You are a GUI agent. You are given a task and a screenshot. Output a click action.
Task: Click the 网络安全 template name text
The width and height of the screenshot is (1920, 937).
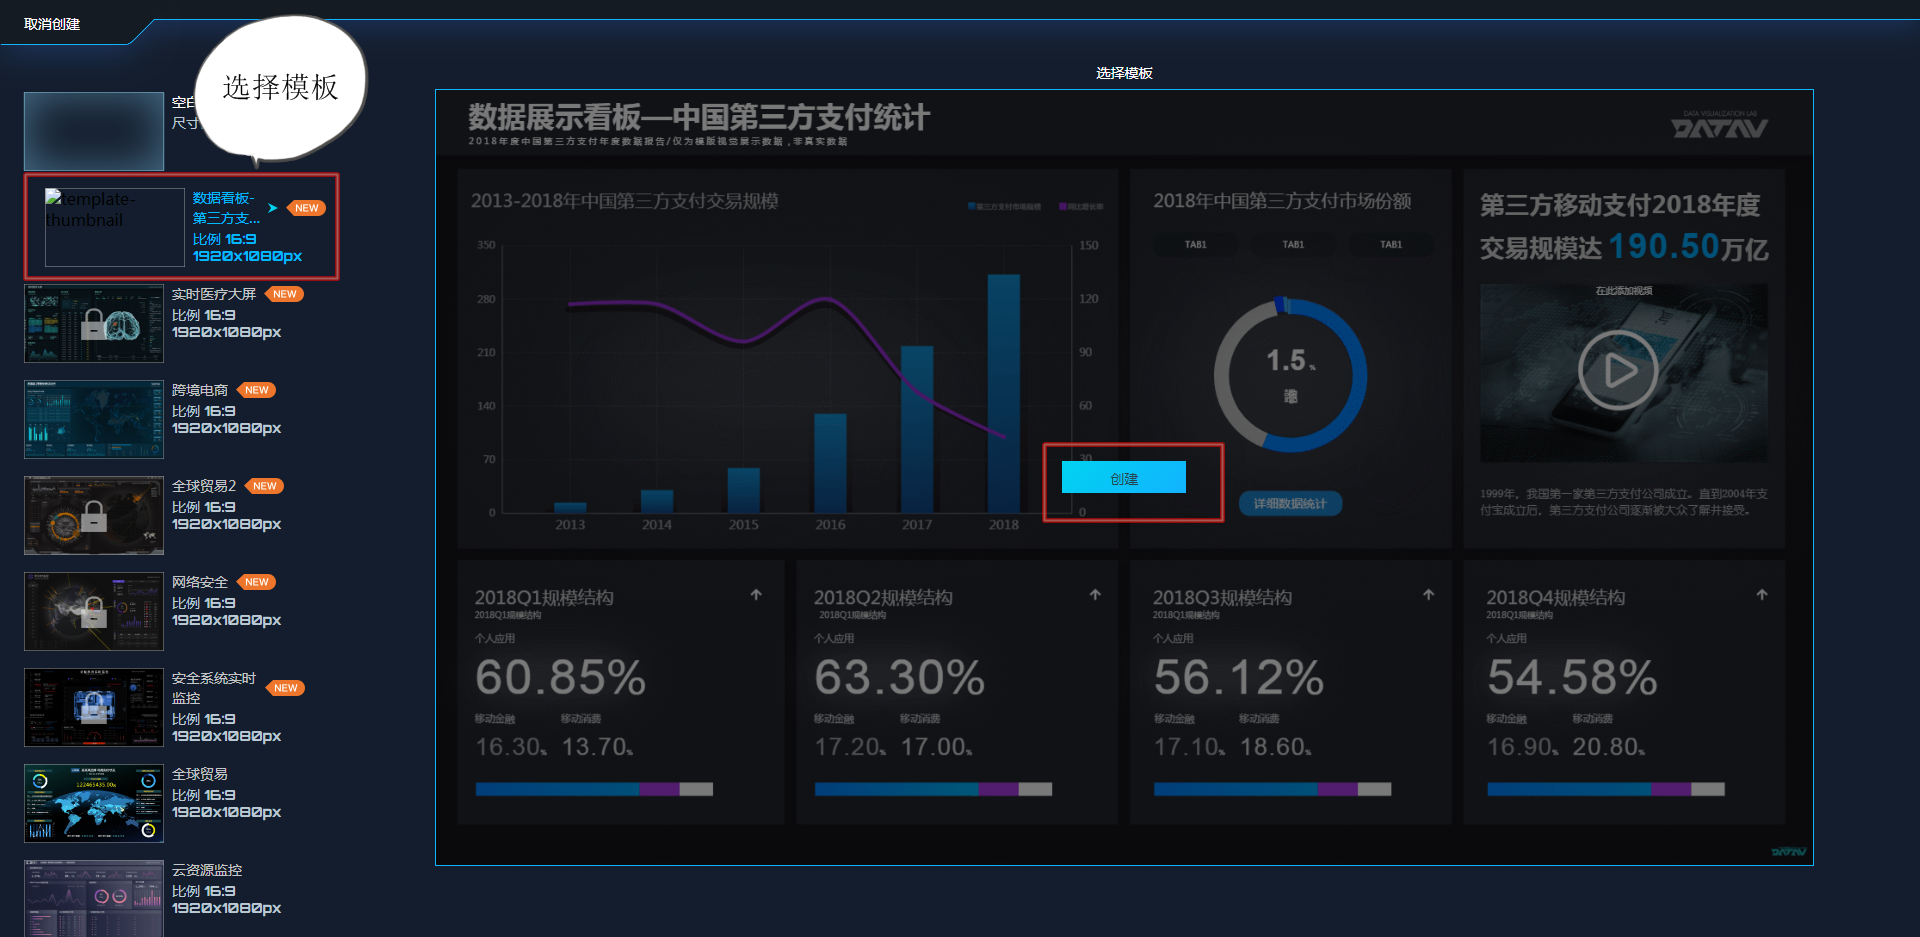200,582
